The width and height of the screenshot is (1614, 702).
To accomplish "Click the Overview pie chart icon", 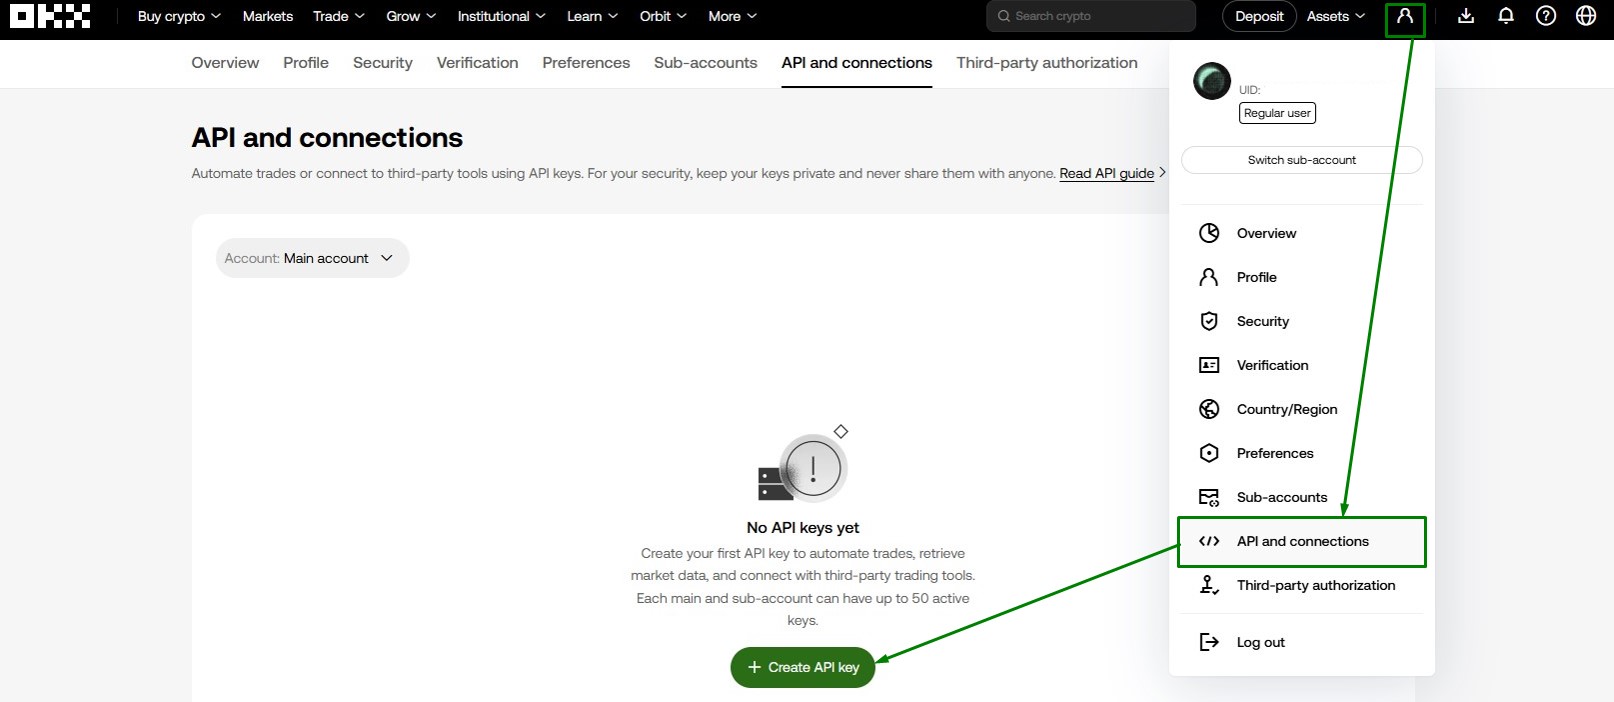I will click(1209, 233).
